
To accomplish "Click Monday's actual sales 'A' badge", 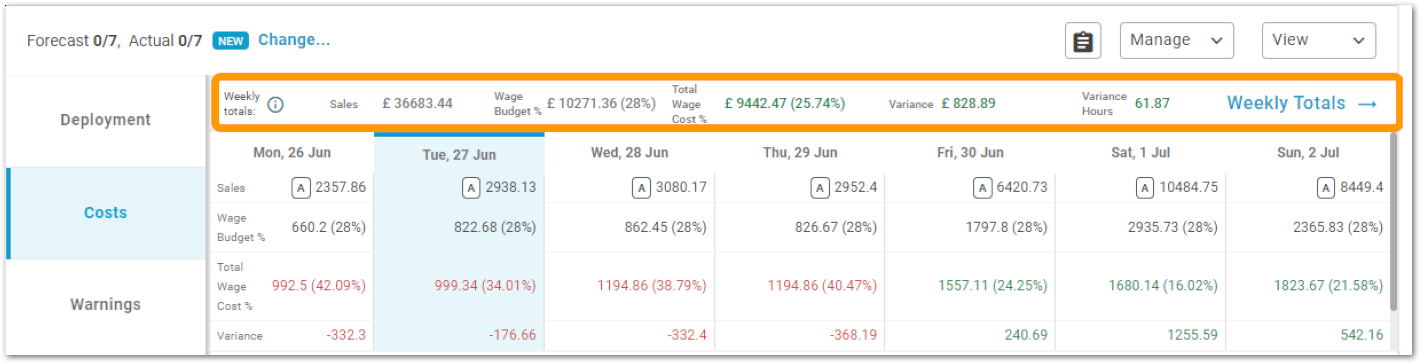I will coord(301,188).
